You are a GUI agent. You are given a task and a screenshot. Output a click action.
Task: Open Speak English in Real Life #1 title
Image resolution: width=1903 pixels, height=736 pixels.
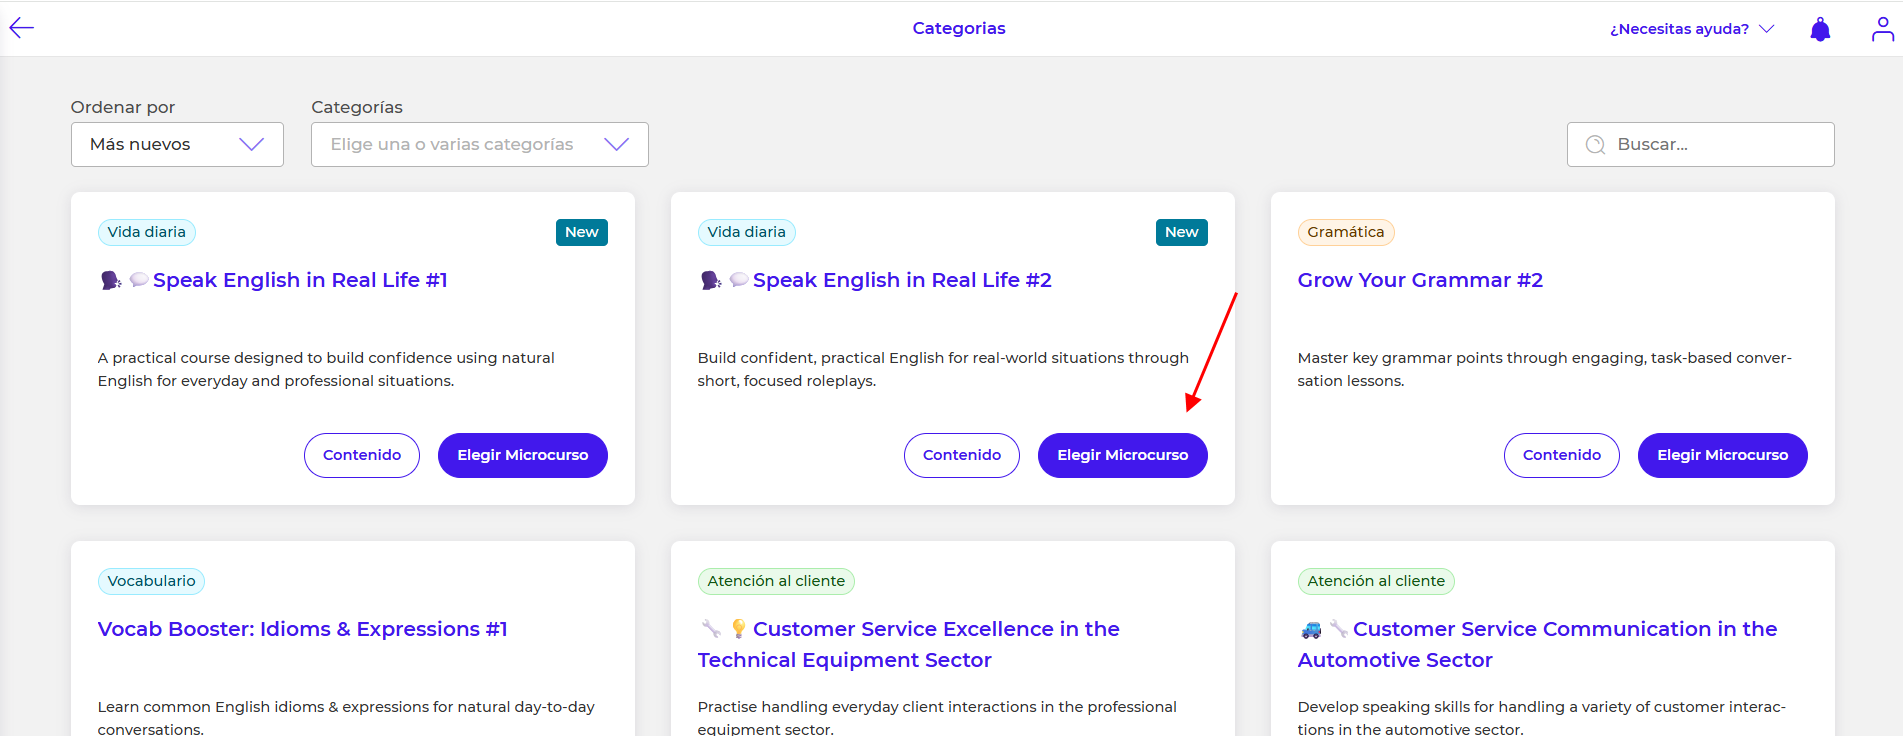pyautogui.click(x=299, y=280)
